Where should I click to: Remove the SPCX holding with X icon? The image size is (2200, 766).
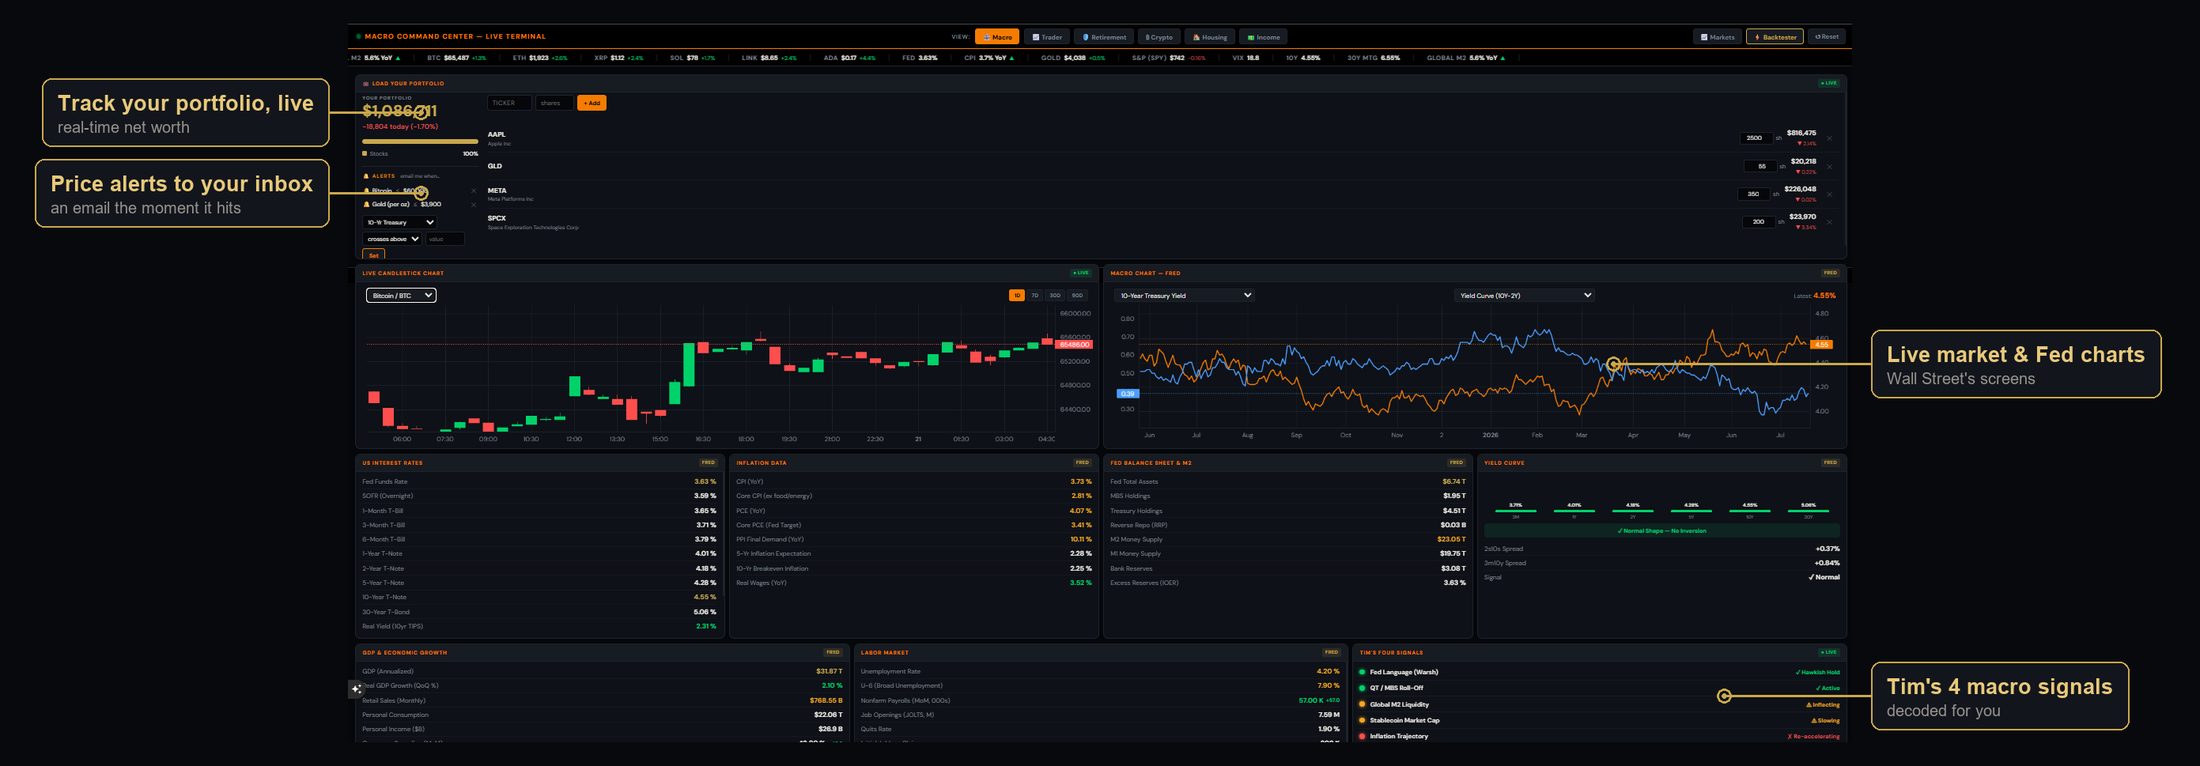click(1830, 222)
